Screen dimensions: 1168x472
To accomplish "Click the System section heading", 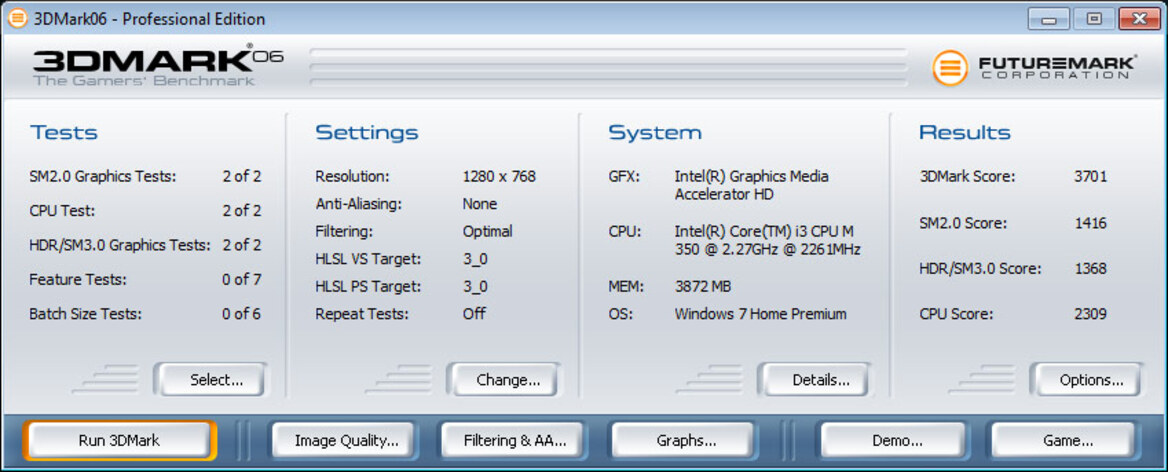I will [654, 133].
